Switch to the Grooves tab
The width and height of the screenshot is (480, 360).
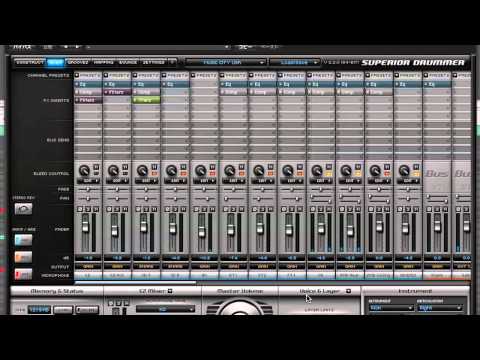[x=78, y=62]
